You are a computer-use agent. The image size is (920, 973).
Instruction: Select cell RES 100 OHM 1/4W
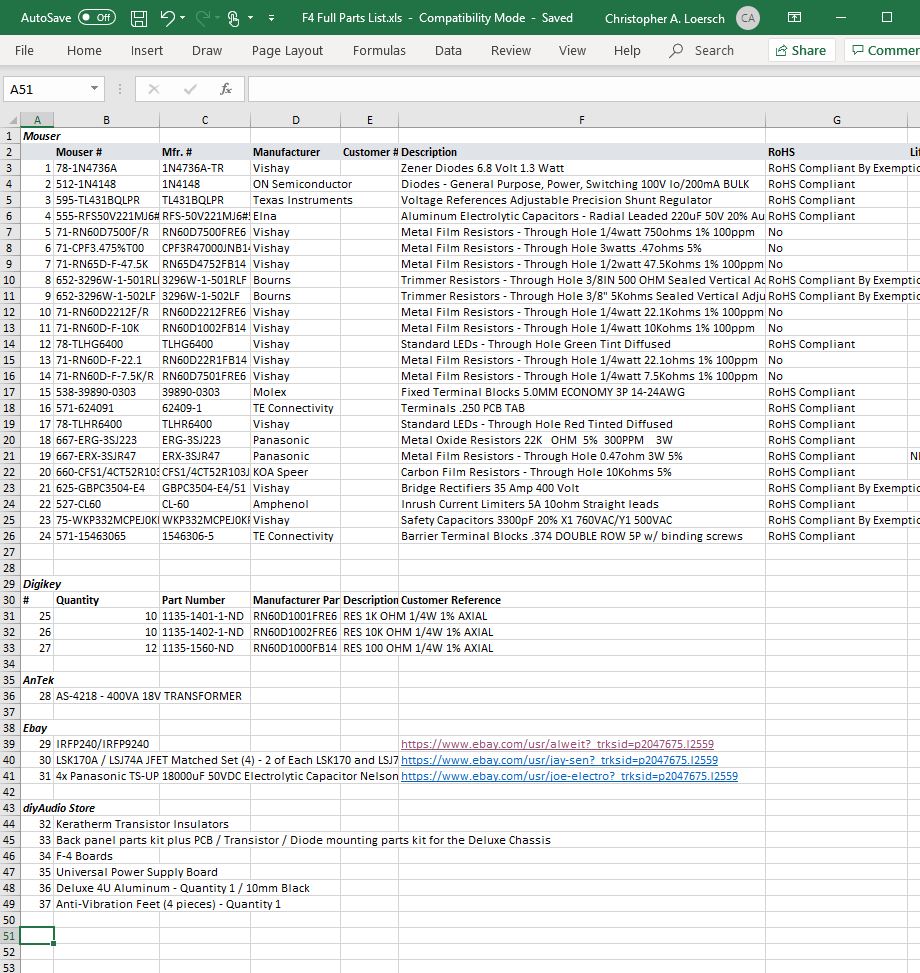coord(369,648)
